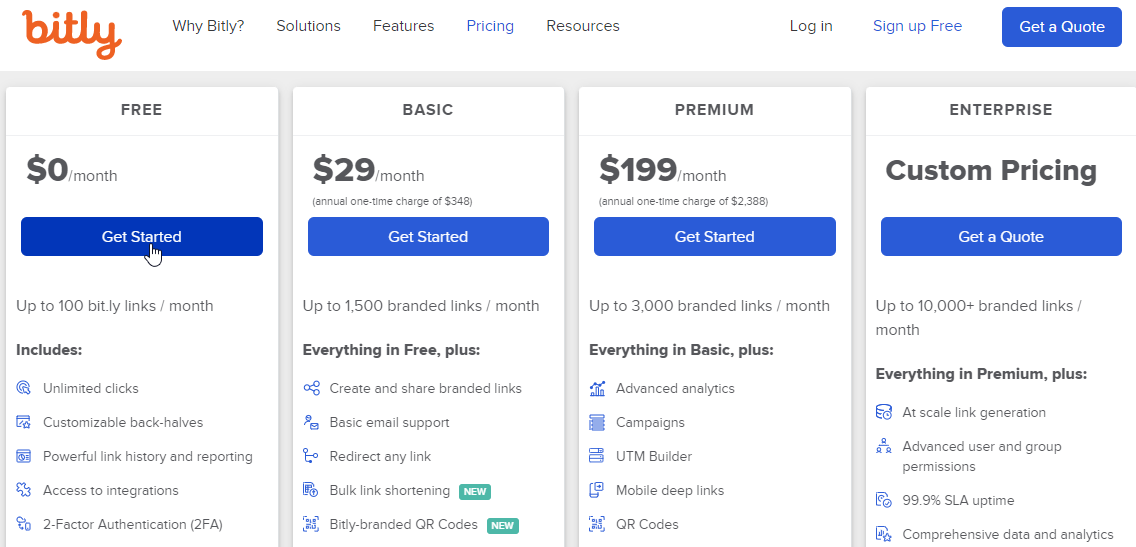Click the Redirect any link icon
1136x547 pixels.
tap(311, 456)
